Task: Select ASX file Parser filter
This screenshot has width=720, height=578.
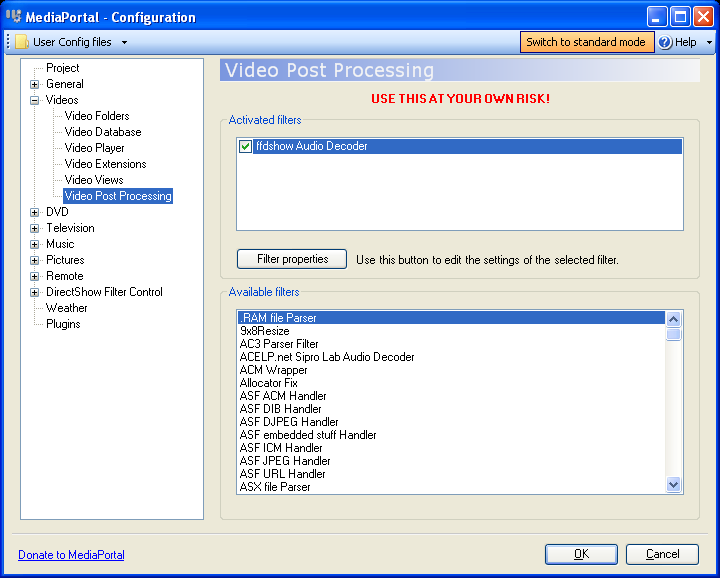Action: coord(451,487)
